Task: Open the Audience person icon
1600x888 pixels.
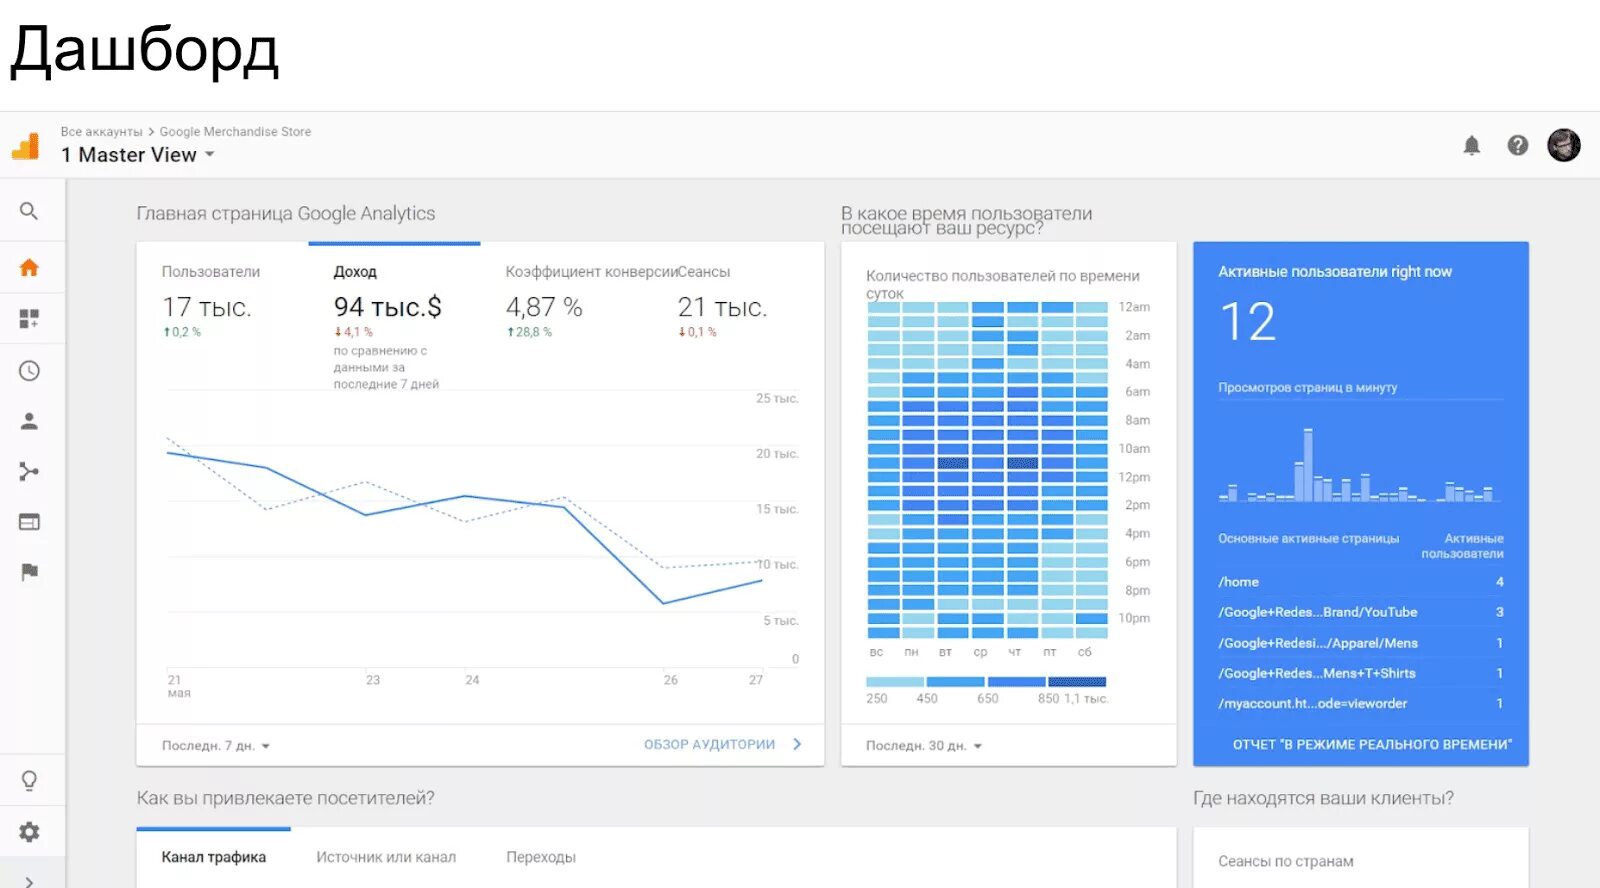Action: [x=29, y=421]
